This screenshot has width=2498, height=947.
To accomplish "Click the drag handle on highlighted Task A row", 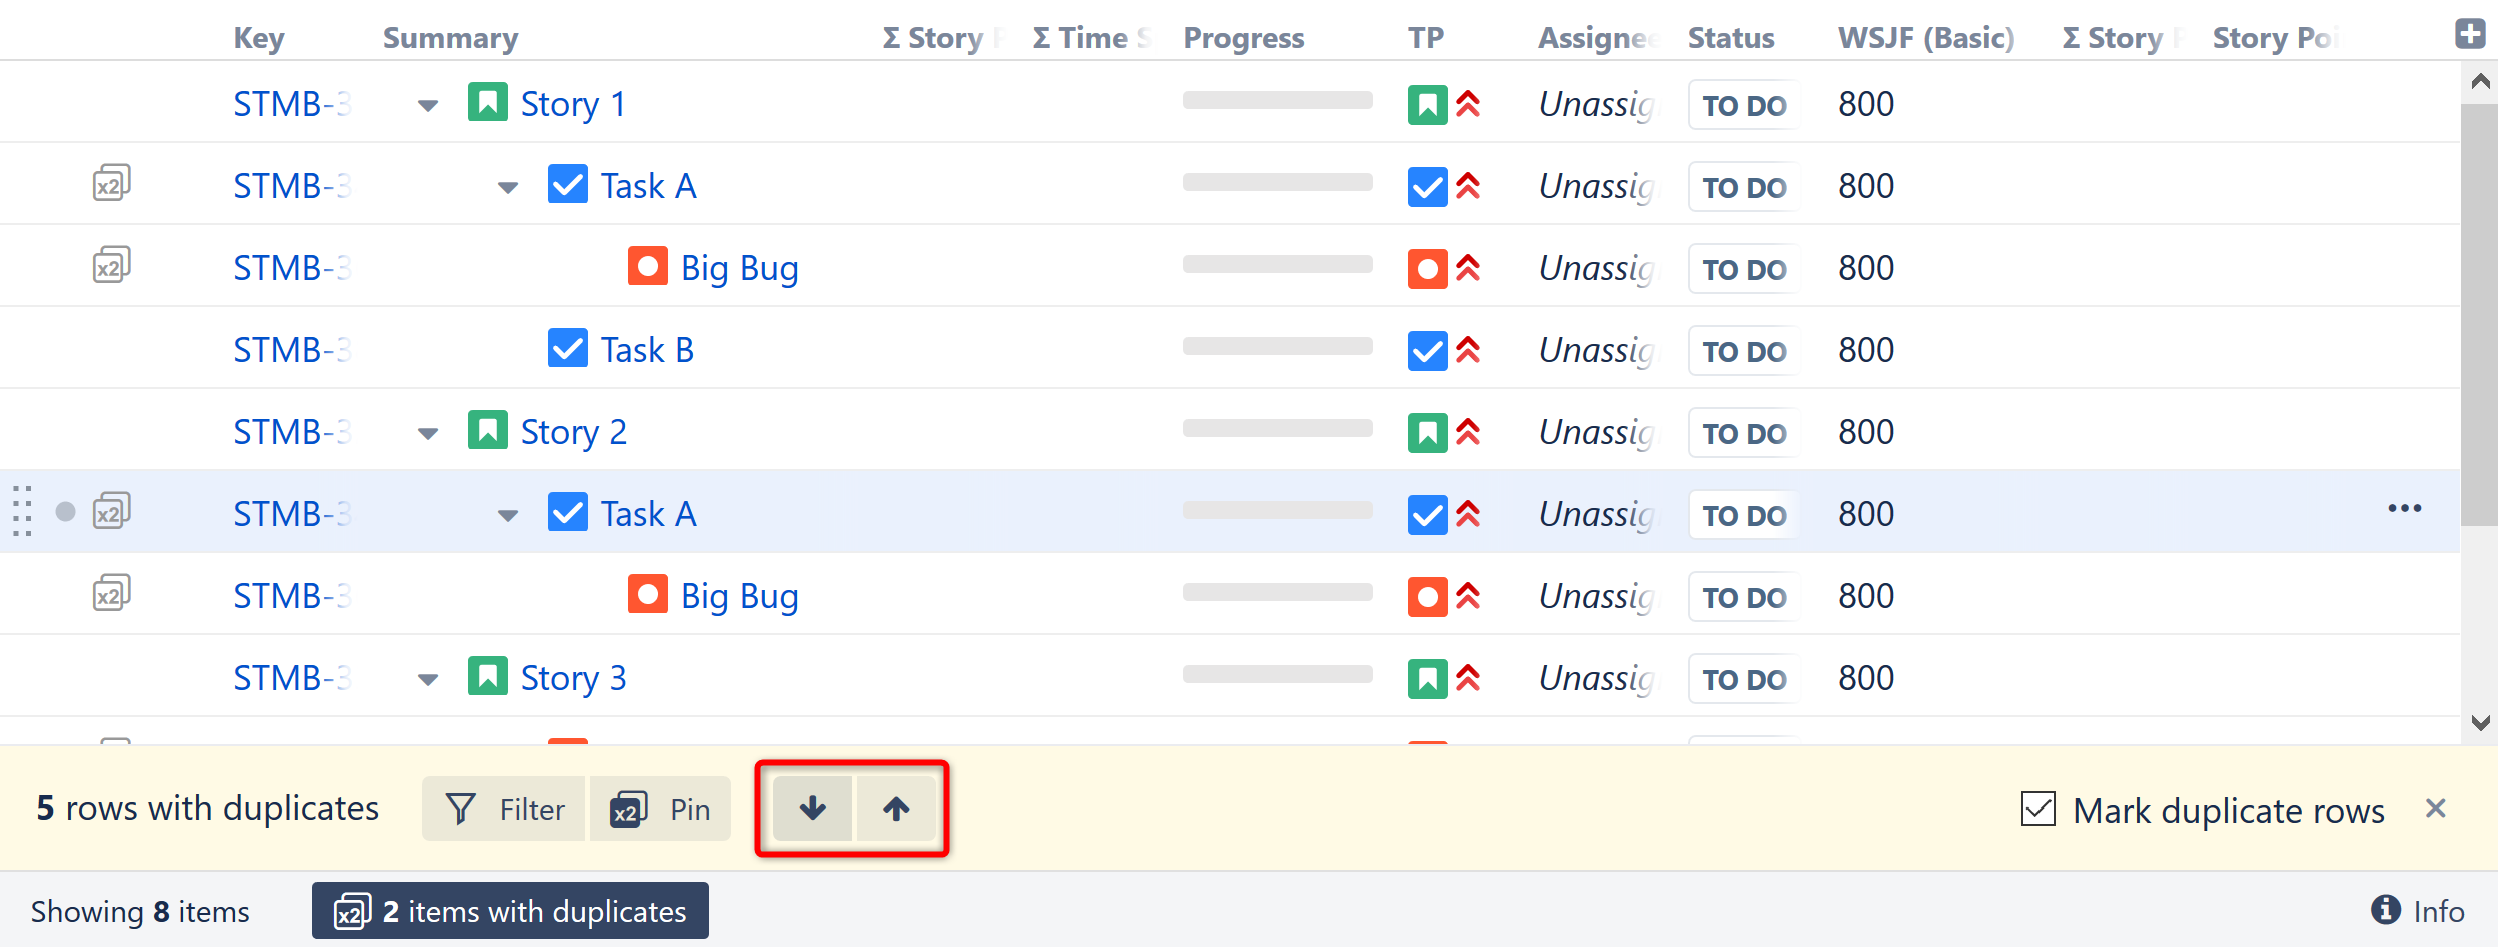I will click(x=22, y=511).
